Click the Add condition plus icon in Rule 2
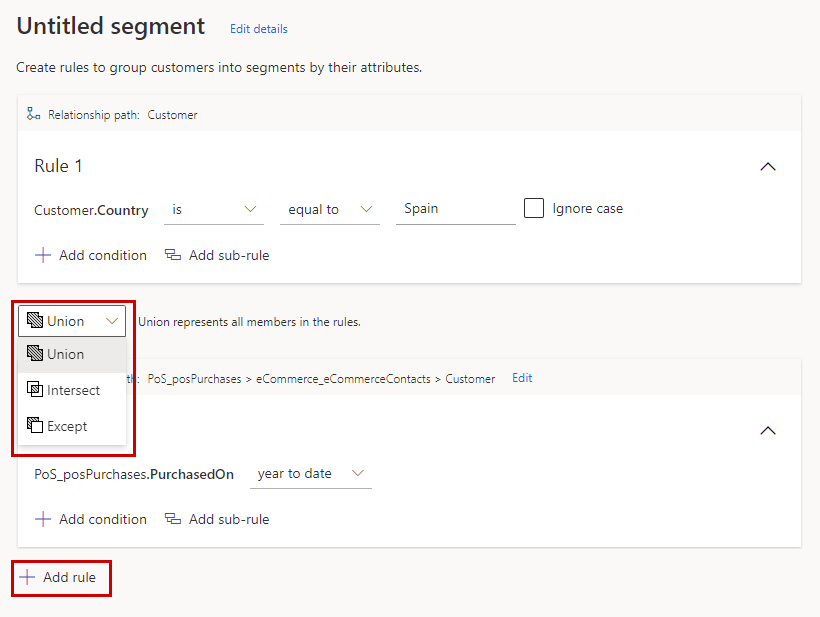820x617 pixels. tap(43, 519)
